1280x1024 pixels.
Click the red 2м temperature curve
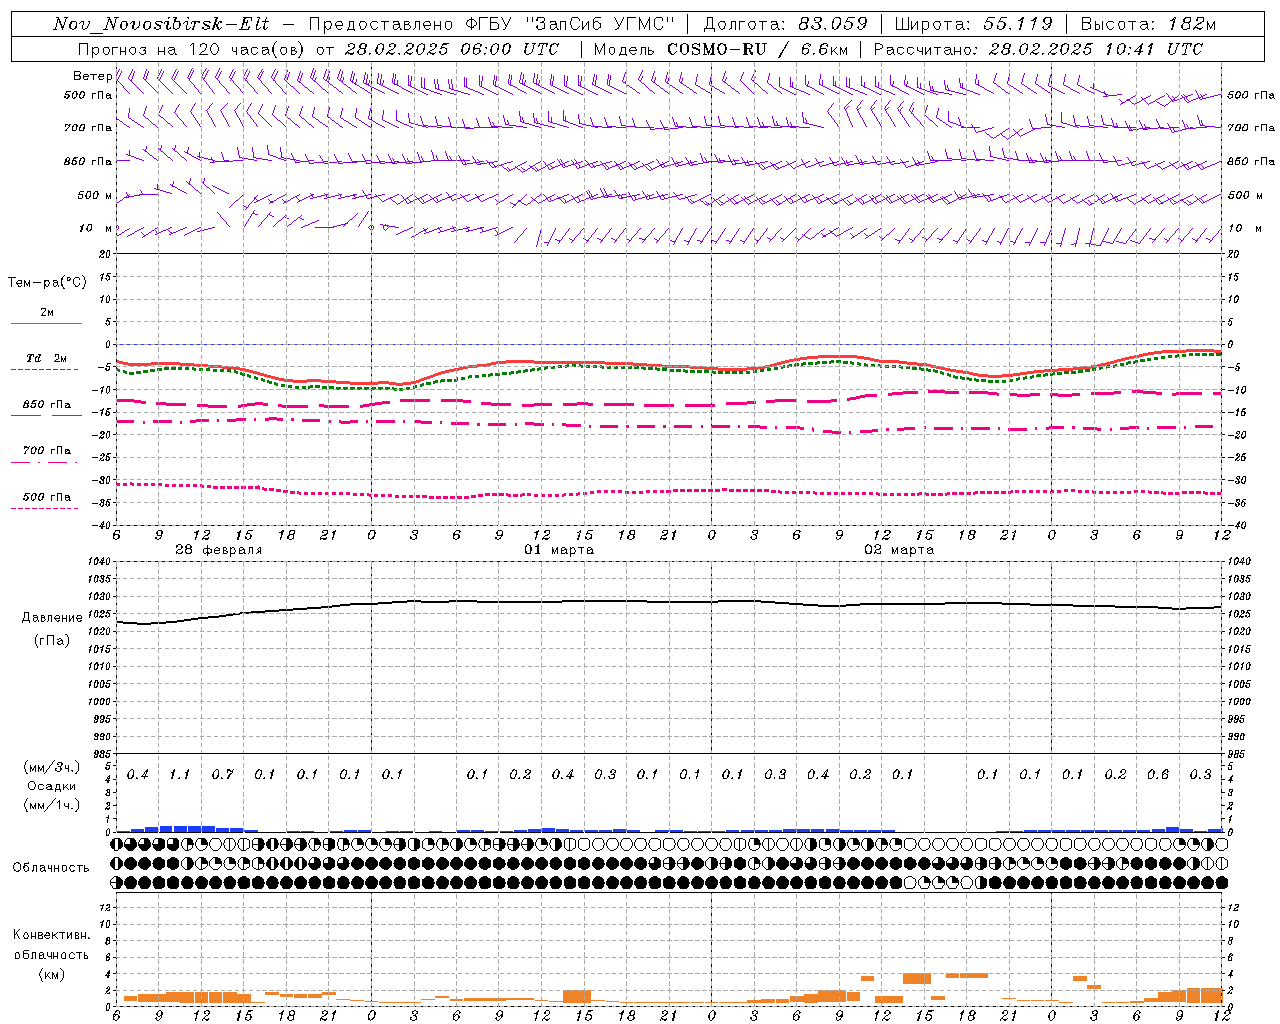click(668, 365)
